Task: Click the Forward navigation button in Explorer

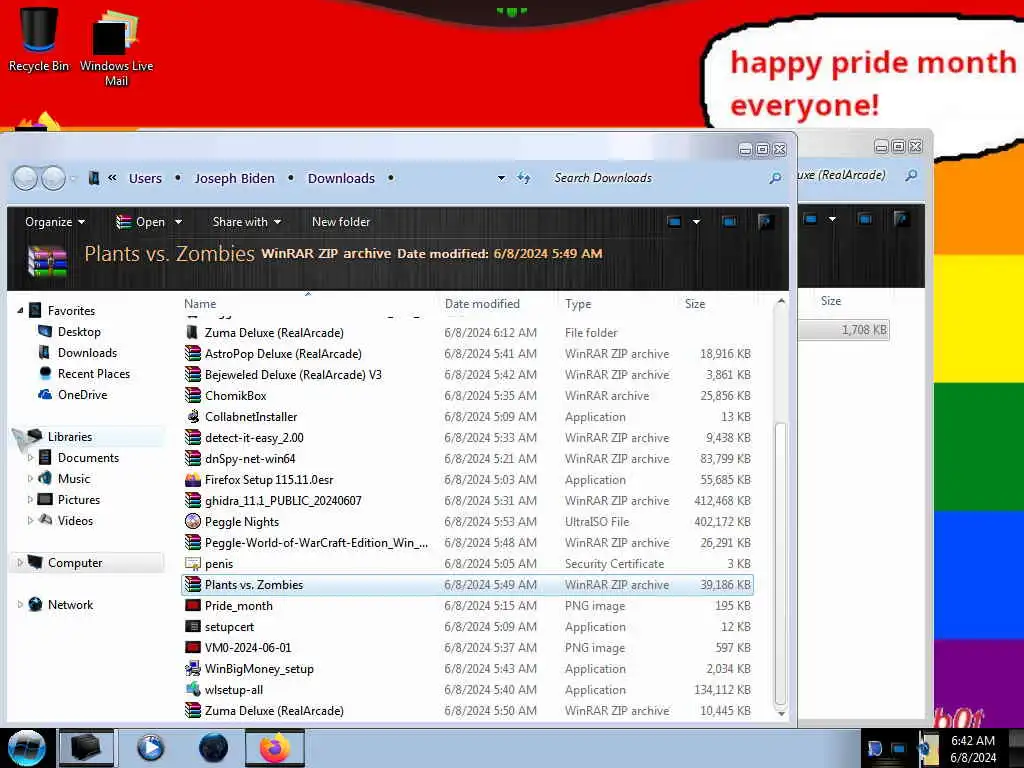Action: pyautogui.click(x=54, y=178)
